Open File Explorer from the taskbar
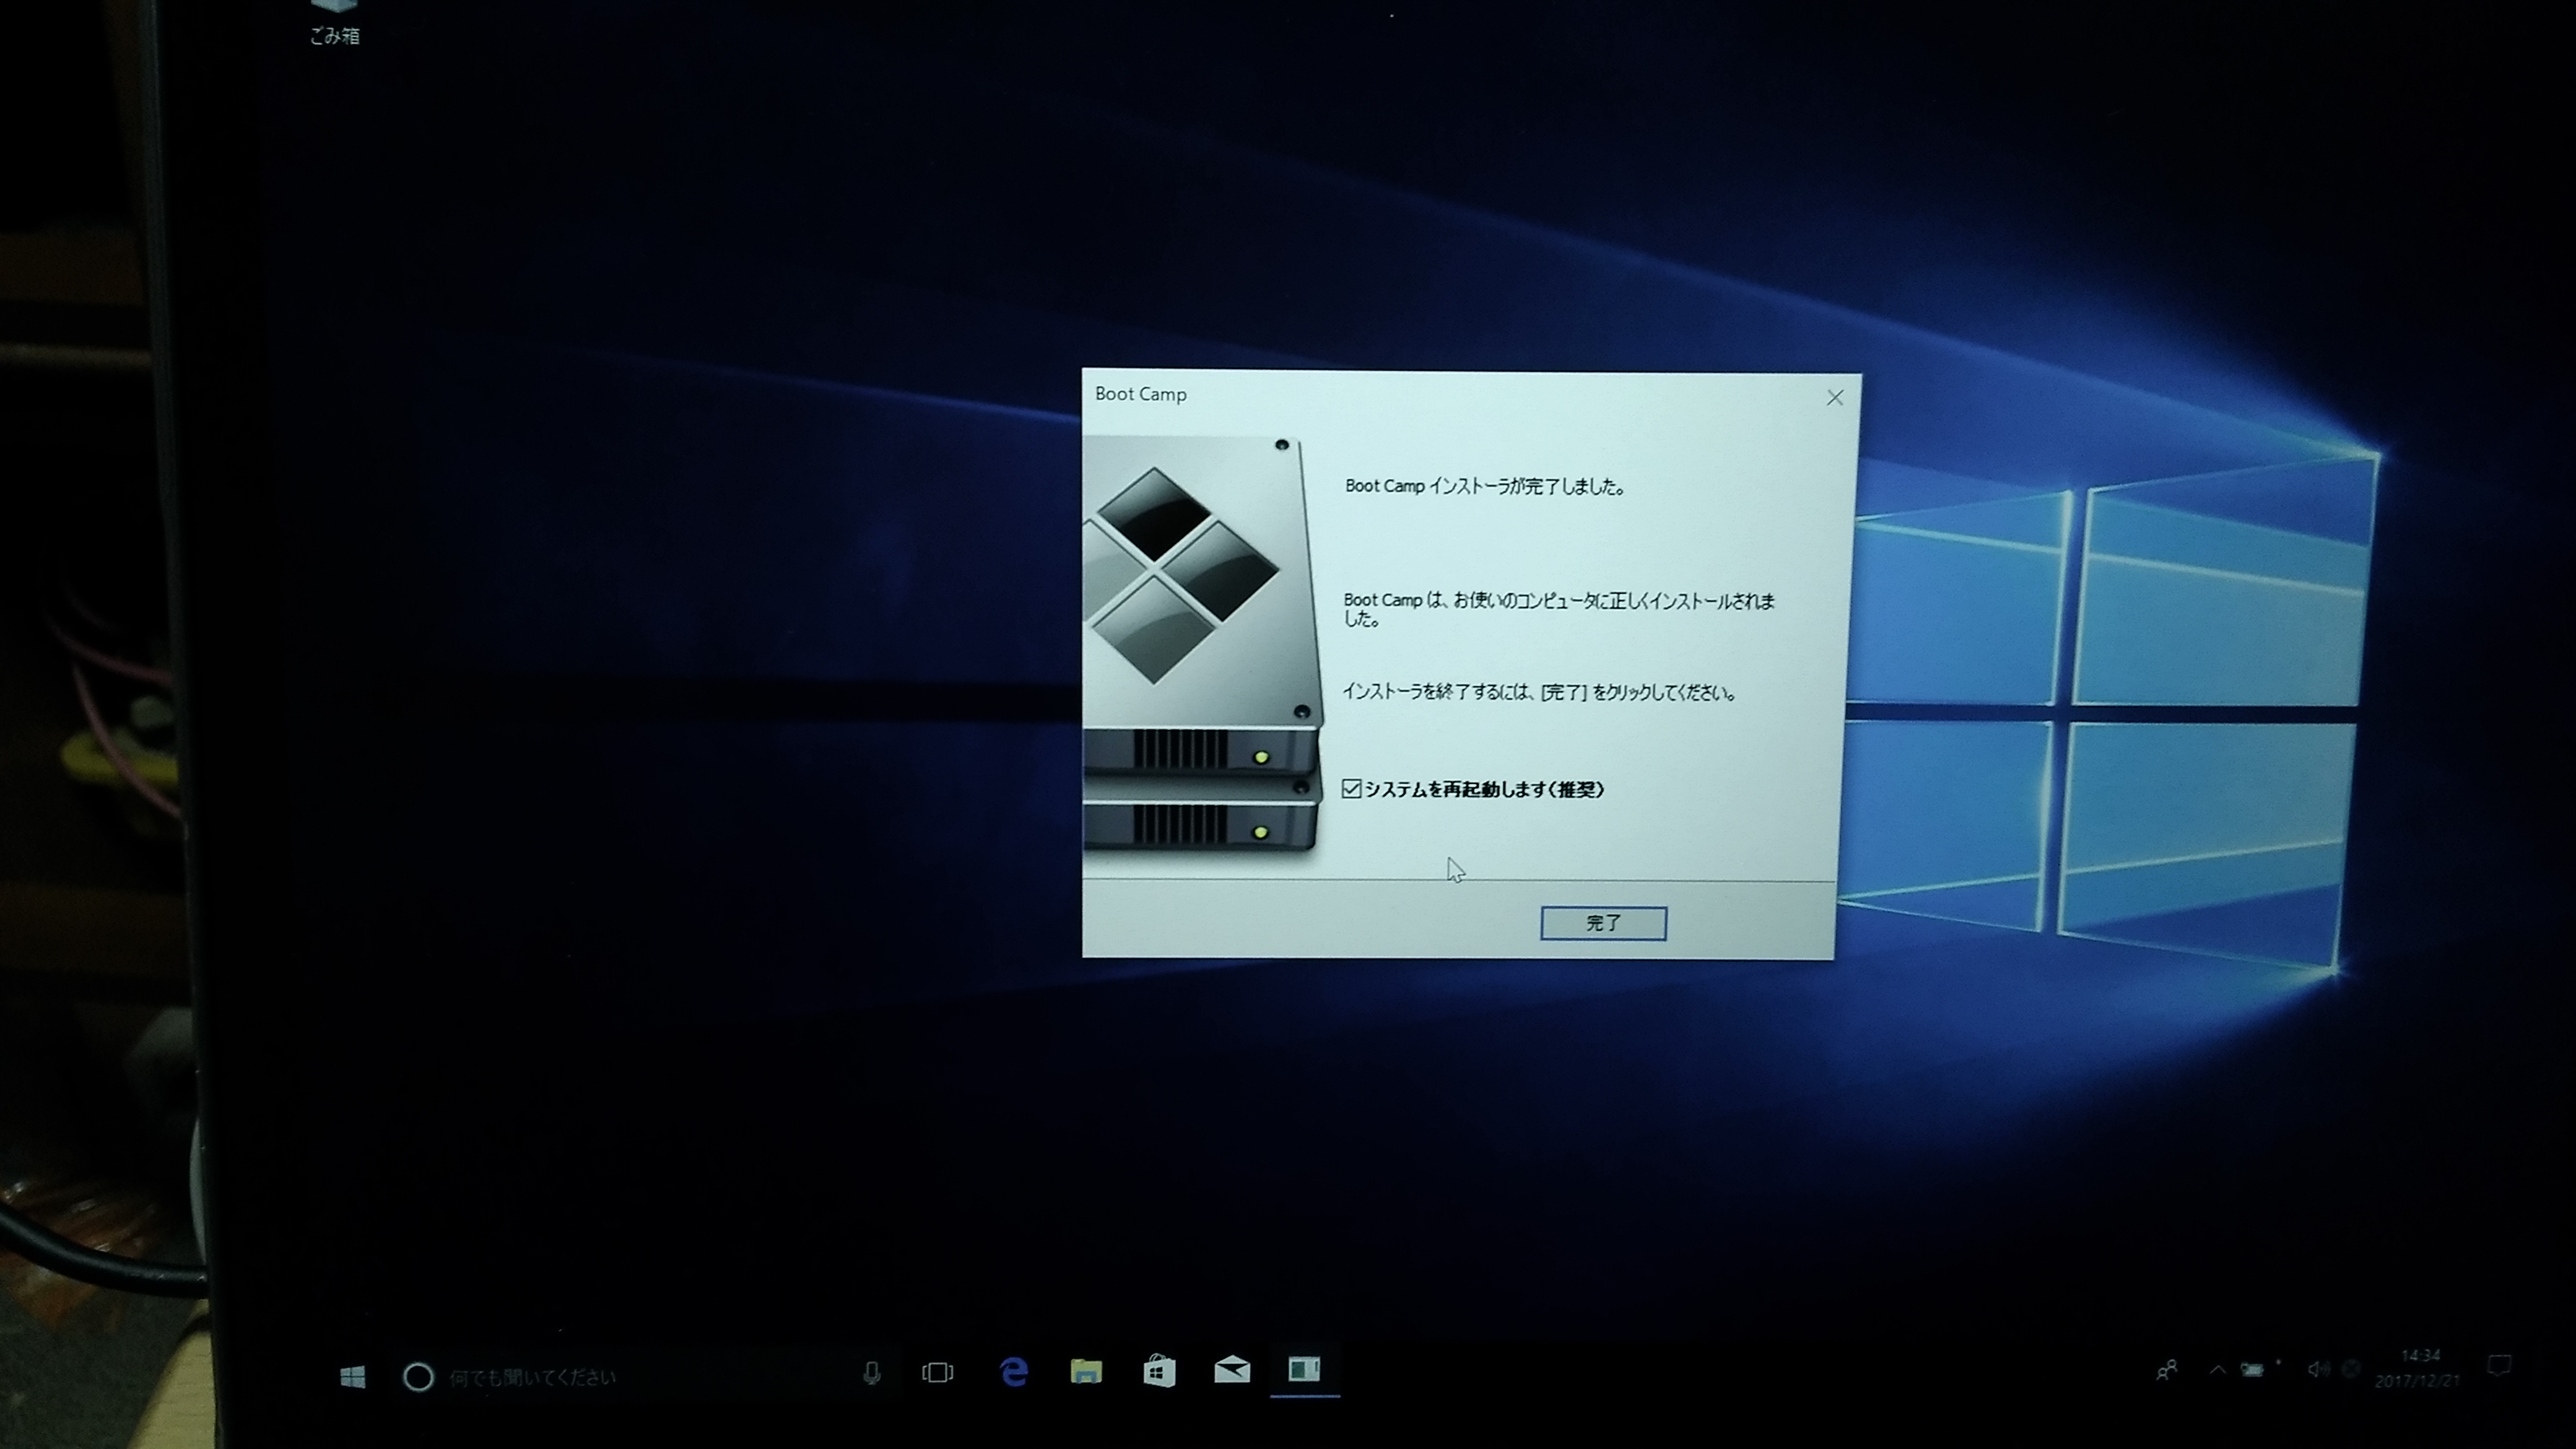The image size is (2576, 1449). (1086, 1371)
